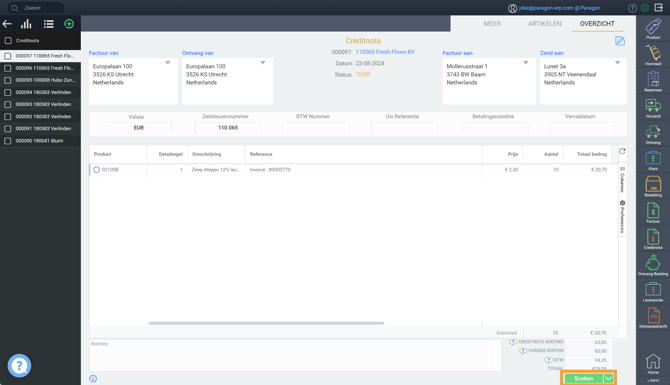Expand the Factuur van address dropdown
Image resolution: width=670 pixels, height=385 pixels.
tap(168, 63)
